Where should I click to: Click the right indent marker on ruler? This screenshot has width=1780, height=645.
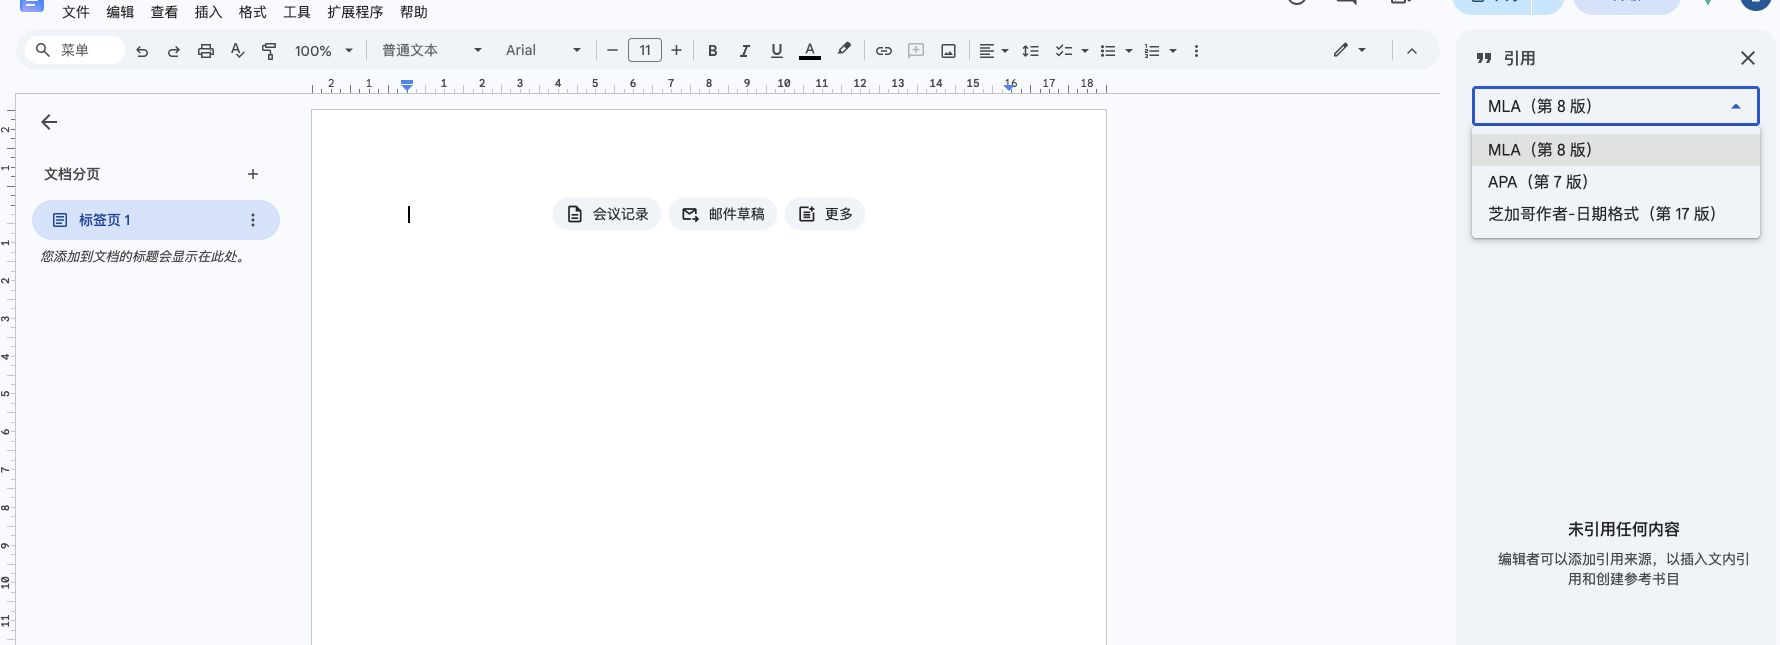point(1010,87)
